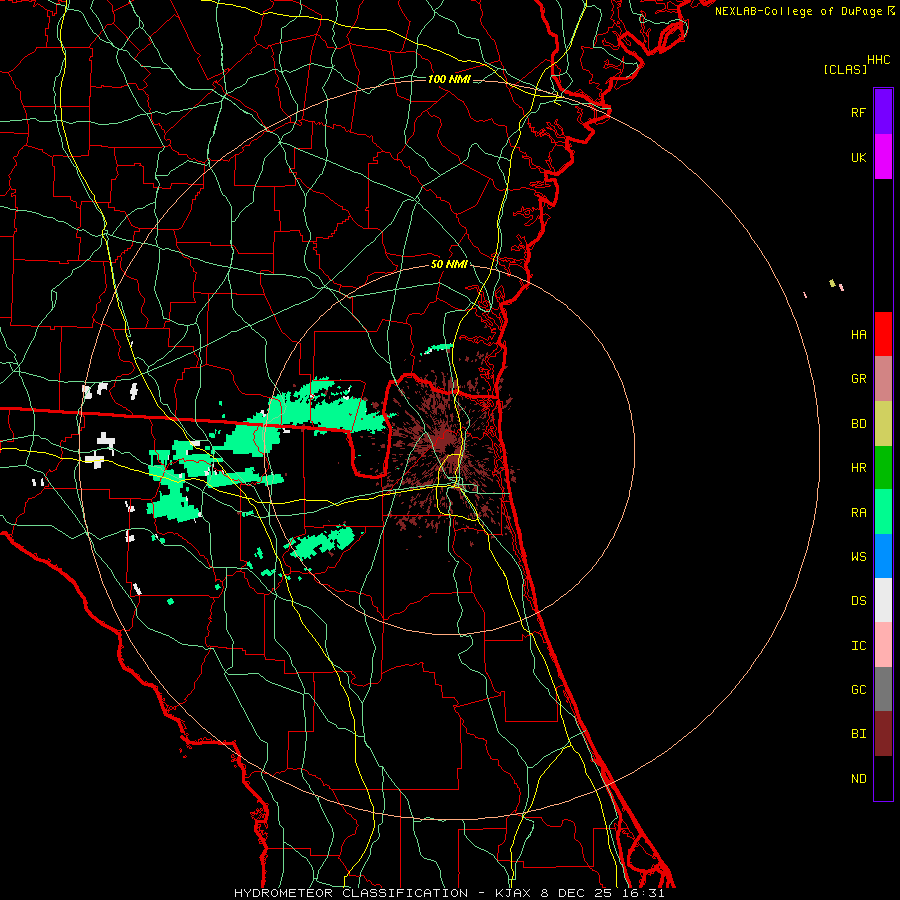Click the UK legend label
900x900 pixels.
(x=858, y=157)
